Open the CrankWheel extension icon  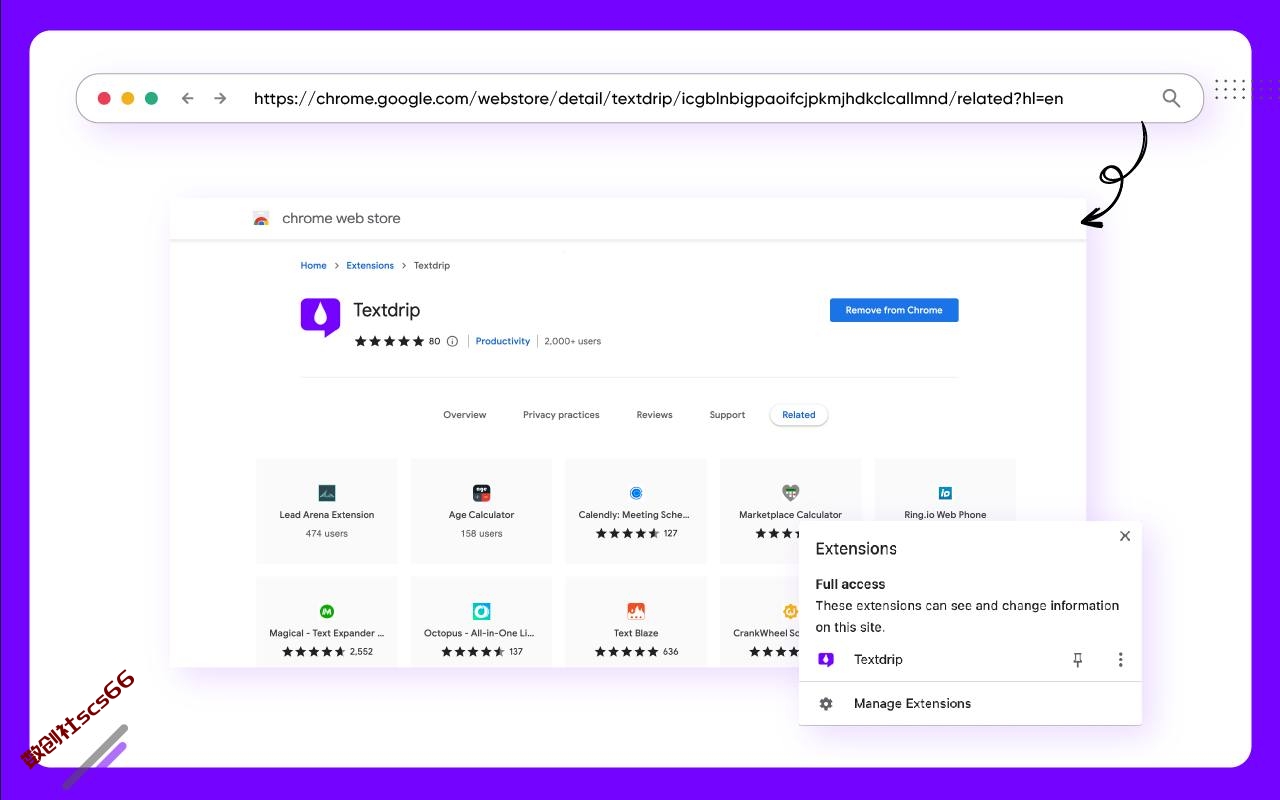[x=790, y=611]
